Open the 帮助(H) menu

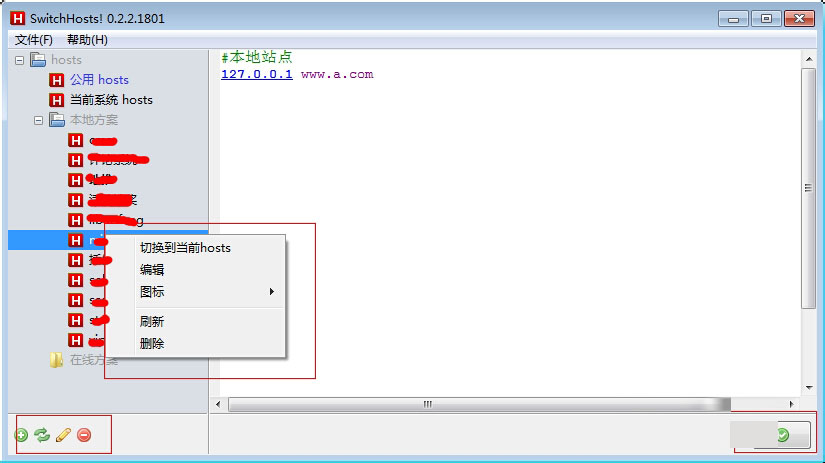(87, 40)
